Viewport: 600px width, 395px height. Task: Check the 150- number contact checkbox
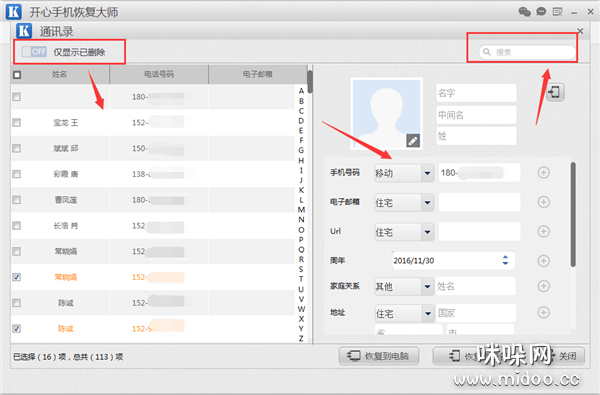16,148
